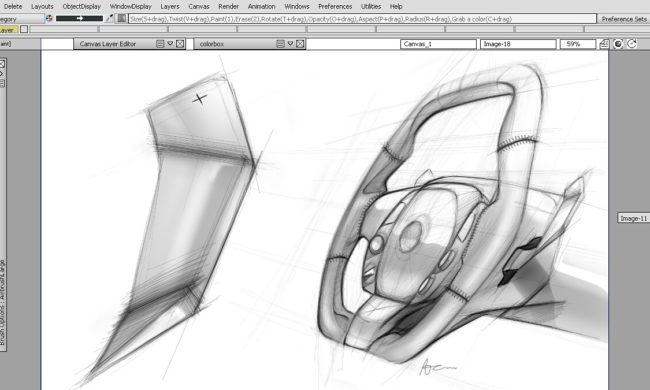Click the history icon beside the prompt line

(x=121, y=18)
